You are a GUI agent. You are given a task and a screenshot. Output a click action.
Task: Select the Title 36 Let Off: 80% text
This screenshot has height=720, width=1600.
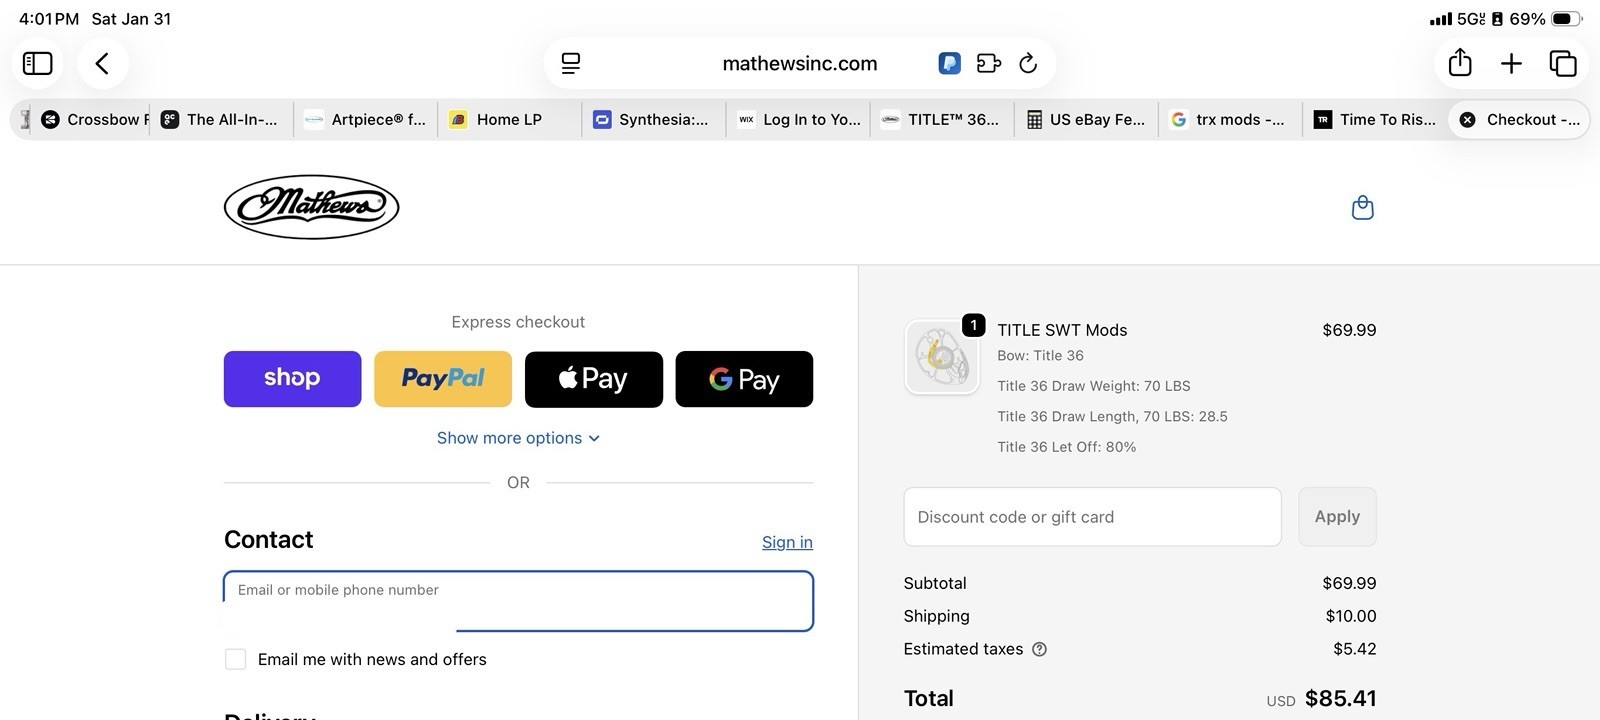point(1067,447)
